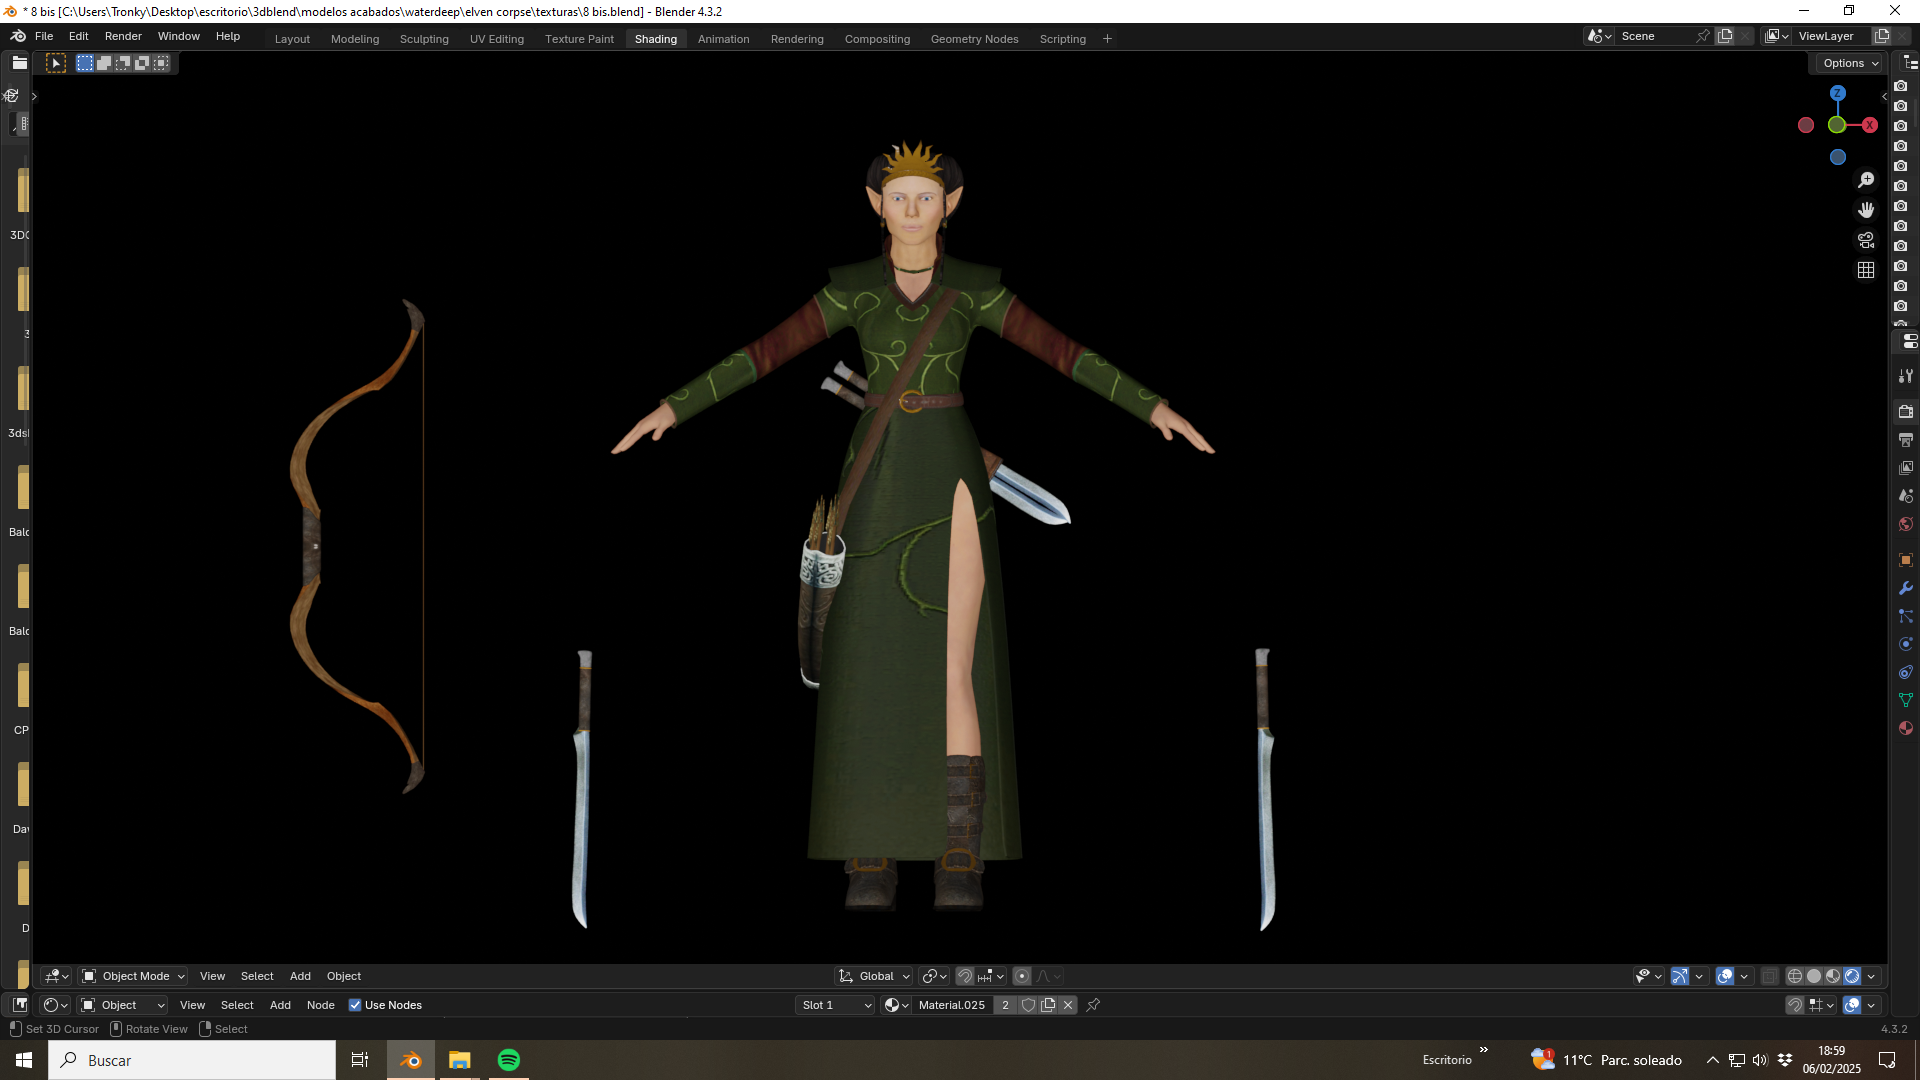The width and height of the screenshot is (1920, 1080).
Task: Uncheck the Use Nodes checkbox
Action: pos(355,1005)
